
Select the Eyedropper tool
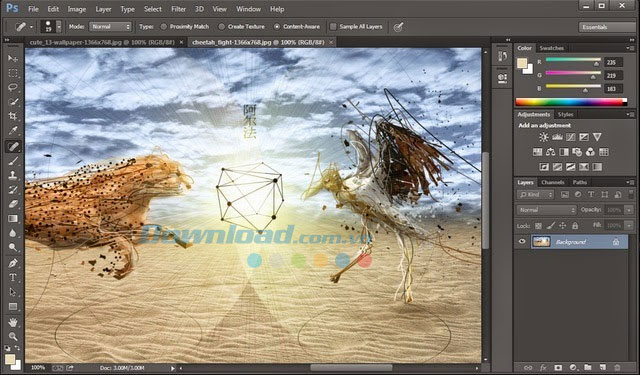(13, 131)
